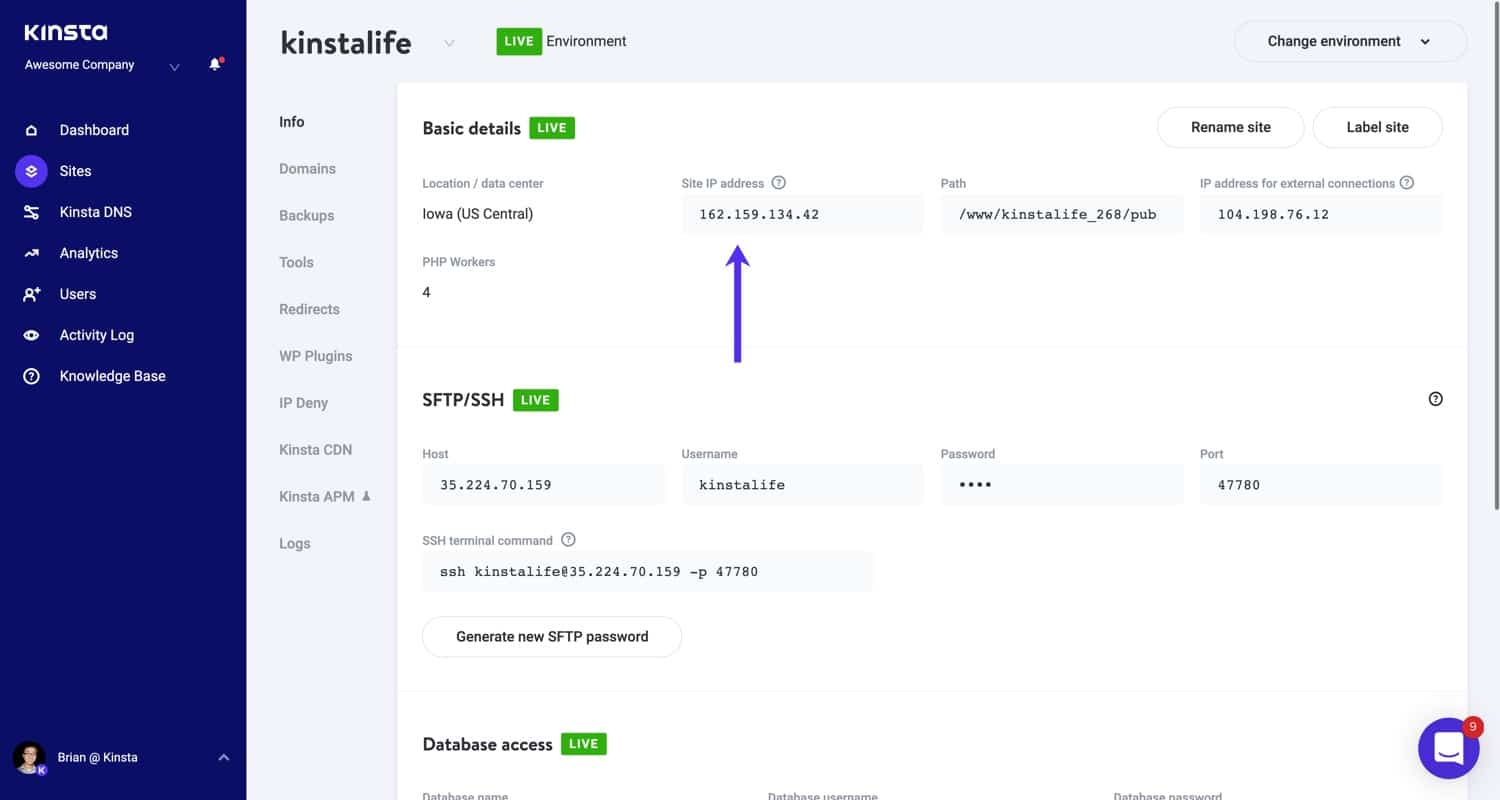Click the external IP field 104.198.76.12

coord(1321,214)
